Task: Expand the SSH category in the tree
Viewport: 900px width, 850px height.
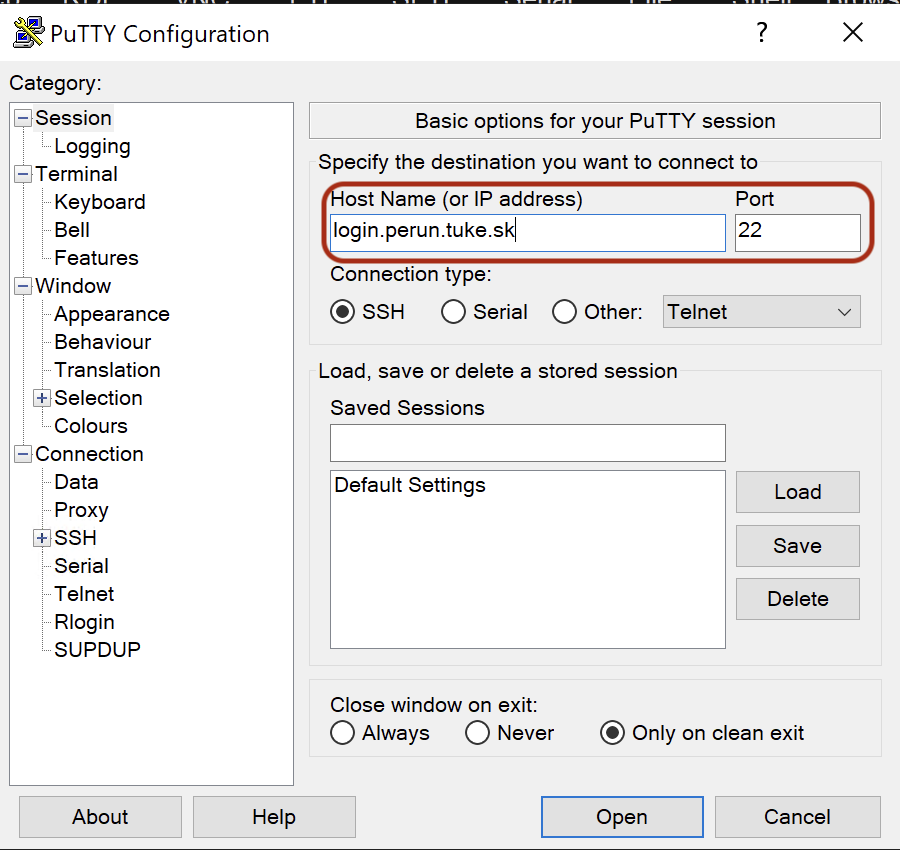Action: 41,538
